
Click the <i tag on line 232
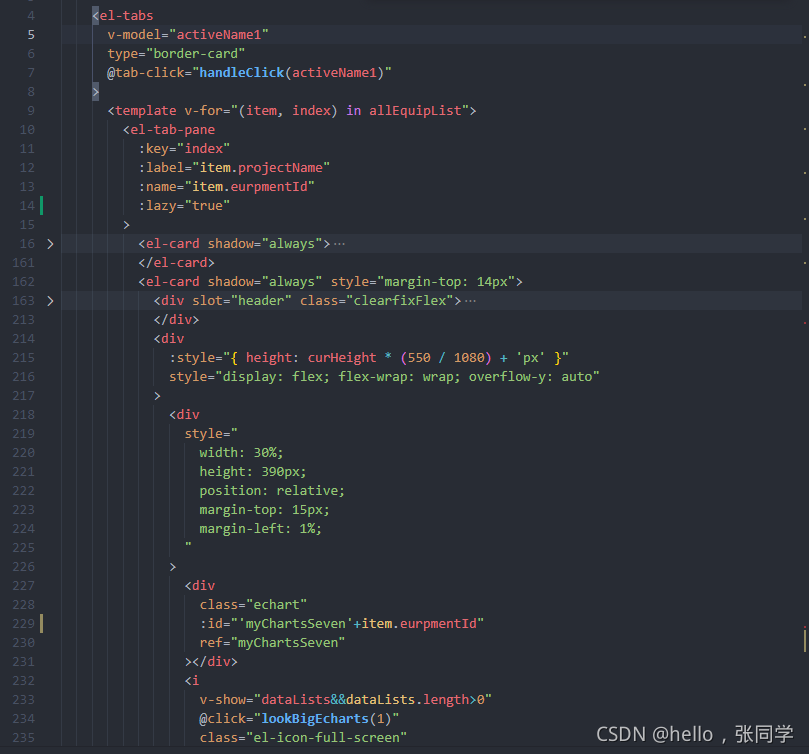tap(192, 681)
